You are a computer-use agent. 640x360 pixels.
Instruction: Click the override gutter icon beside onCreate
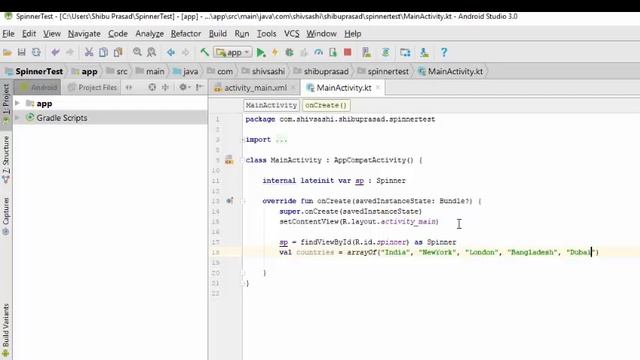pos(230,201)
